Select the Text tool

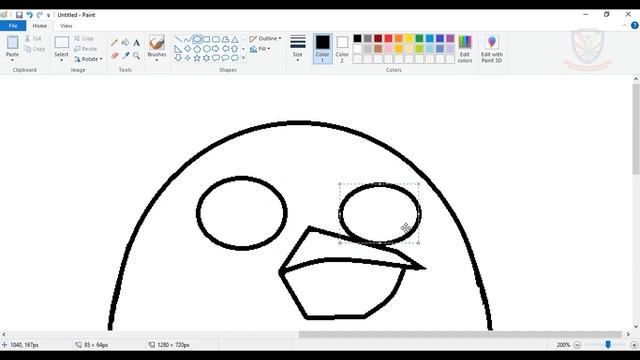tap(136, 42)
